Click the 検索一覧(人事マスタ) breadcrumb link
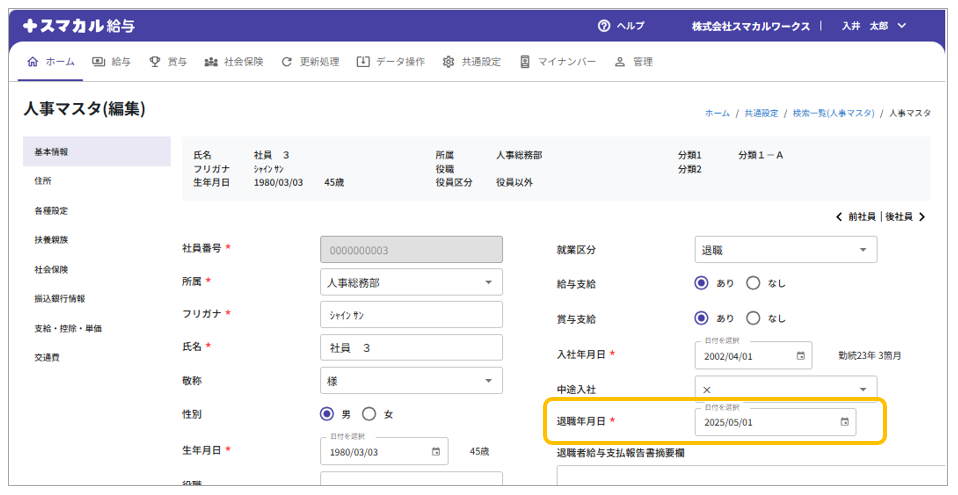 [833, 114]
